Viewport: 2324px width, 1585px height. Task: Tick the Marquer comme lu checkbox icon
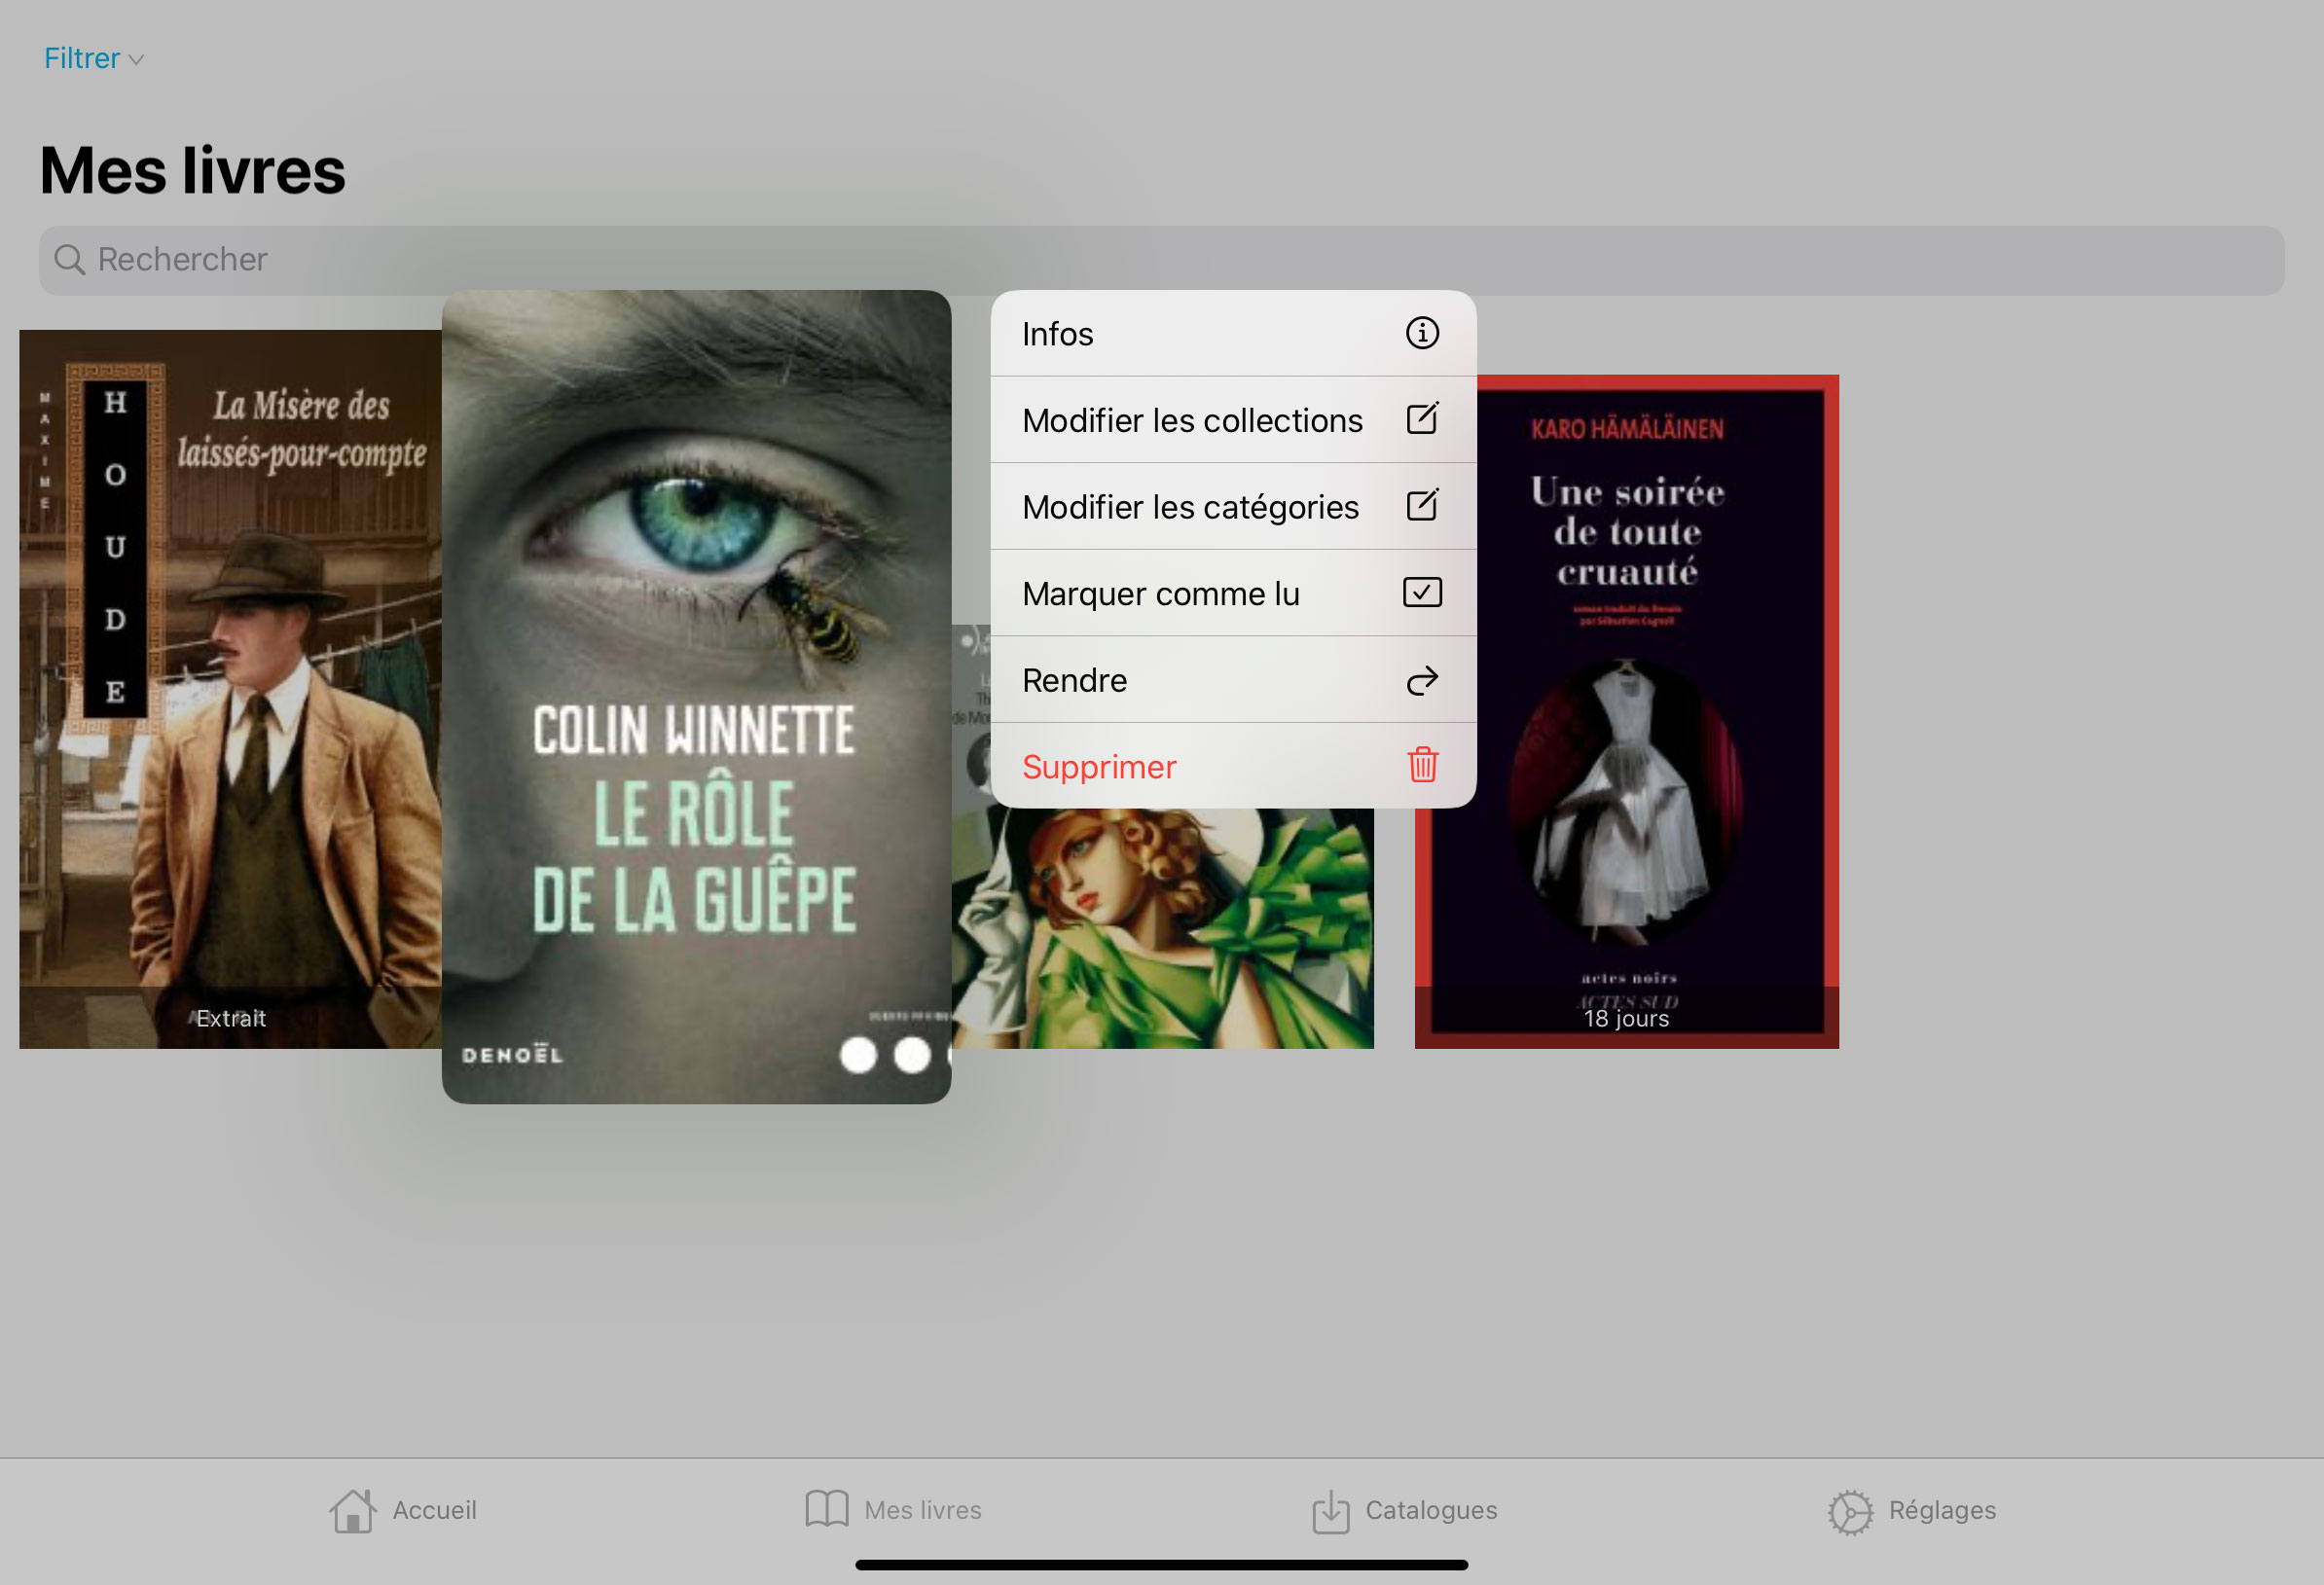tap(1422, 593)
